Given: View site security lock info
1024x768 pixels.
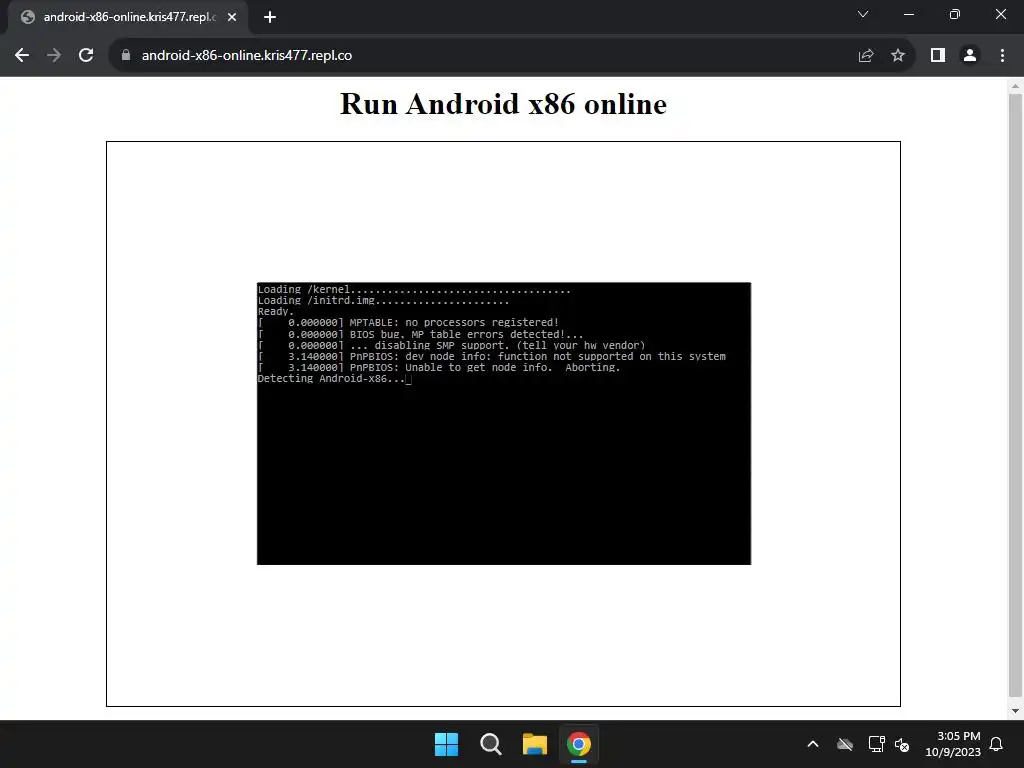Looking at the screenshot, I should (x=126, y=56).
